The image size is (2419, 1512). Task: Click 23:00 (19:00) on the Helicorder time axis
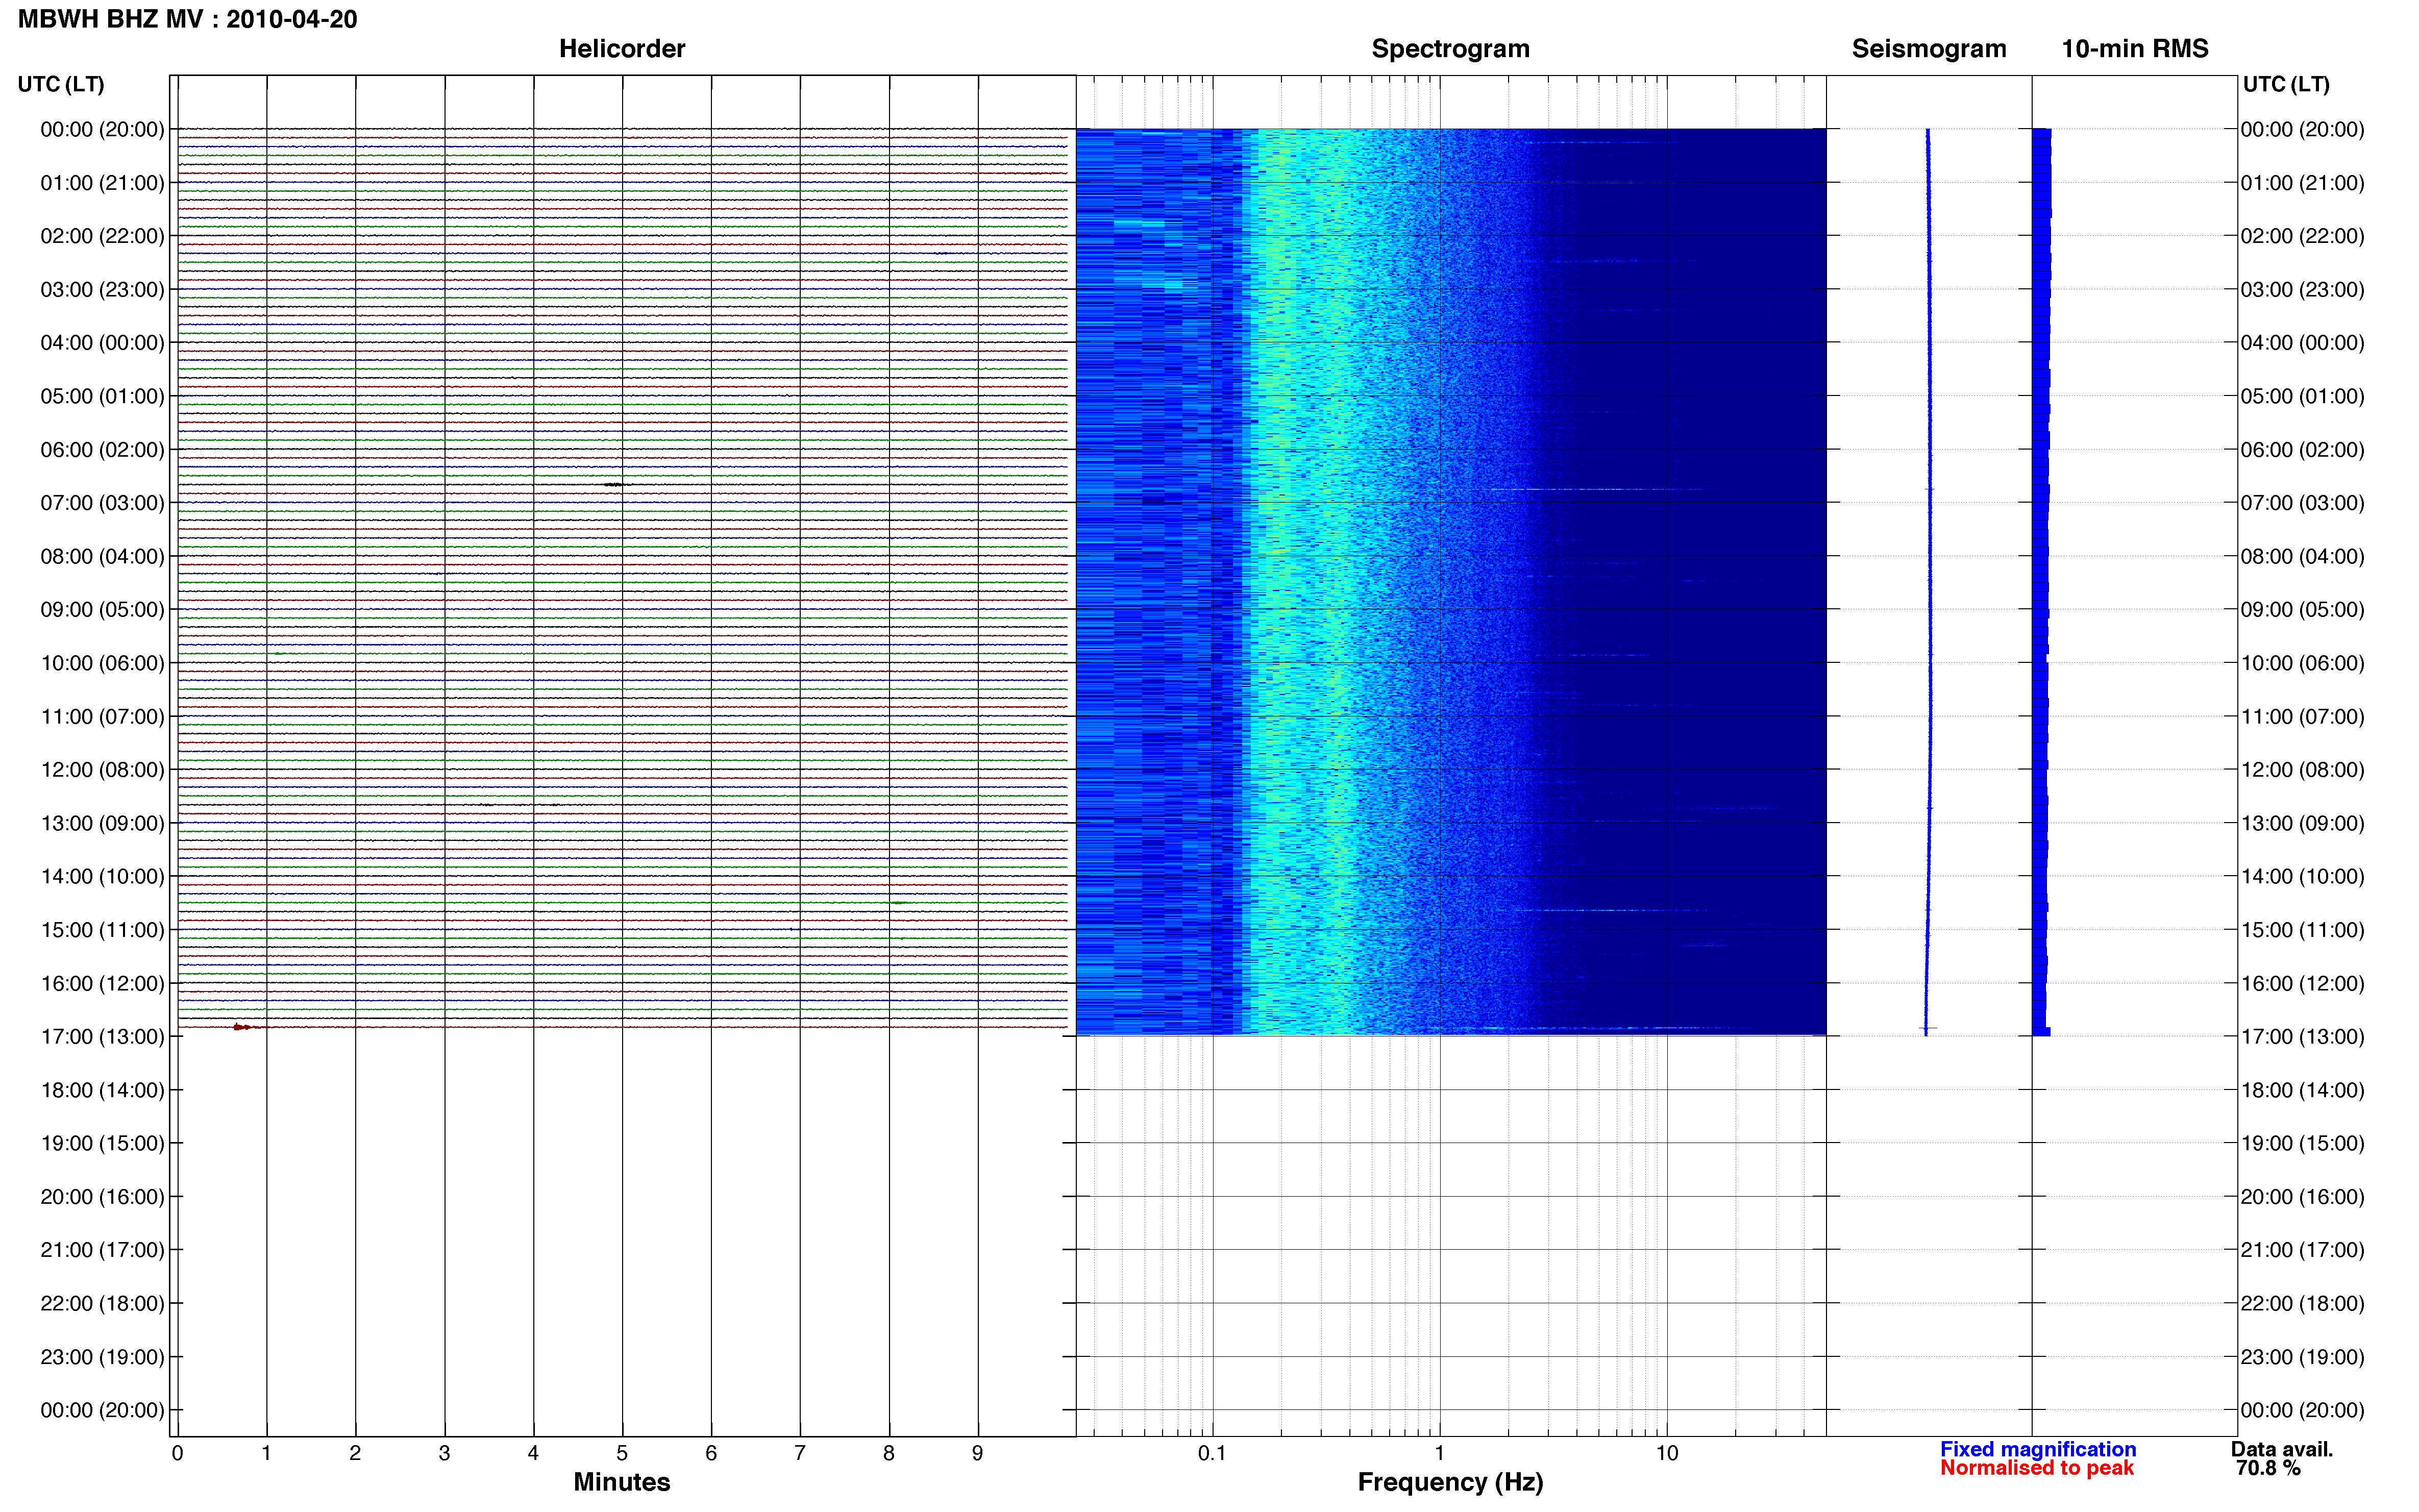point(102,1357)
